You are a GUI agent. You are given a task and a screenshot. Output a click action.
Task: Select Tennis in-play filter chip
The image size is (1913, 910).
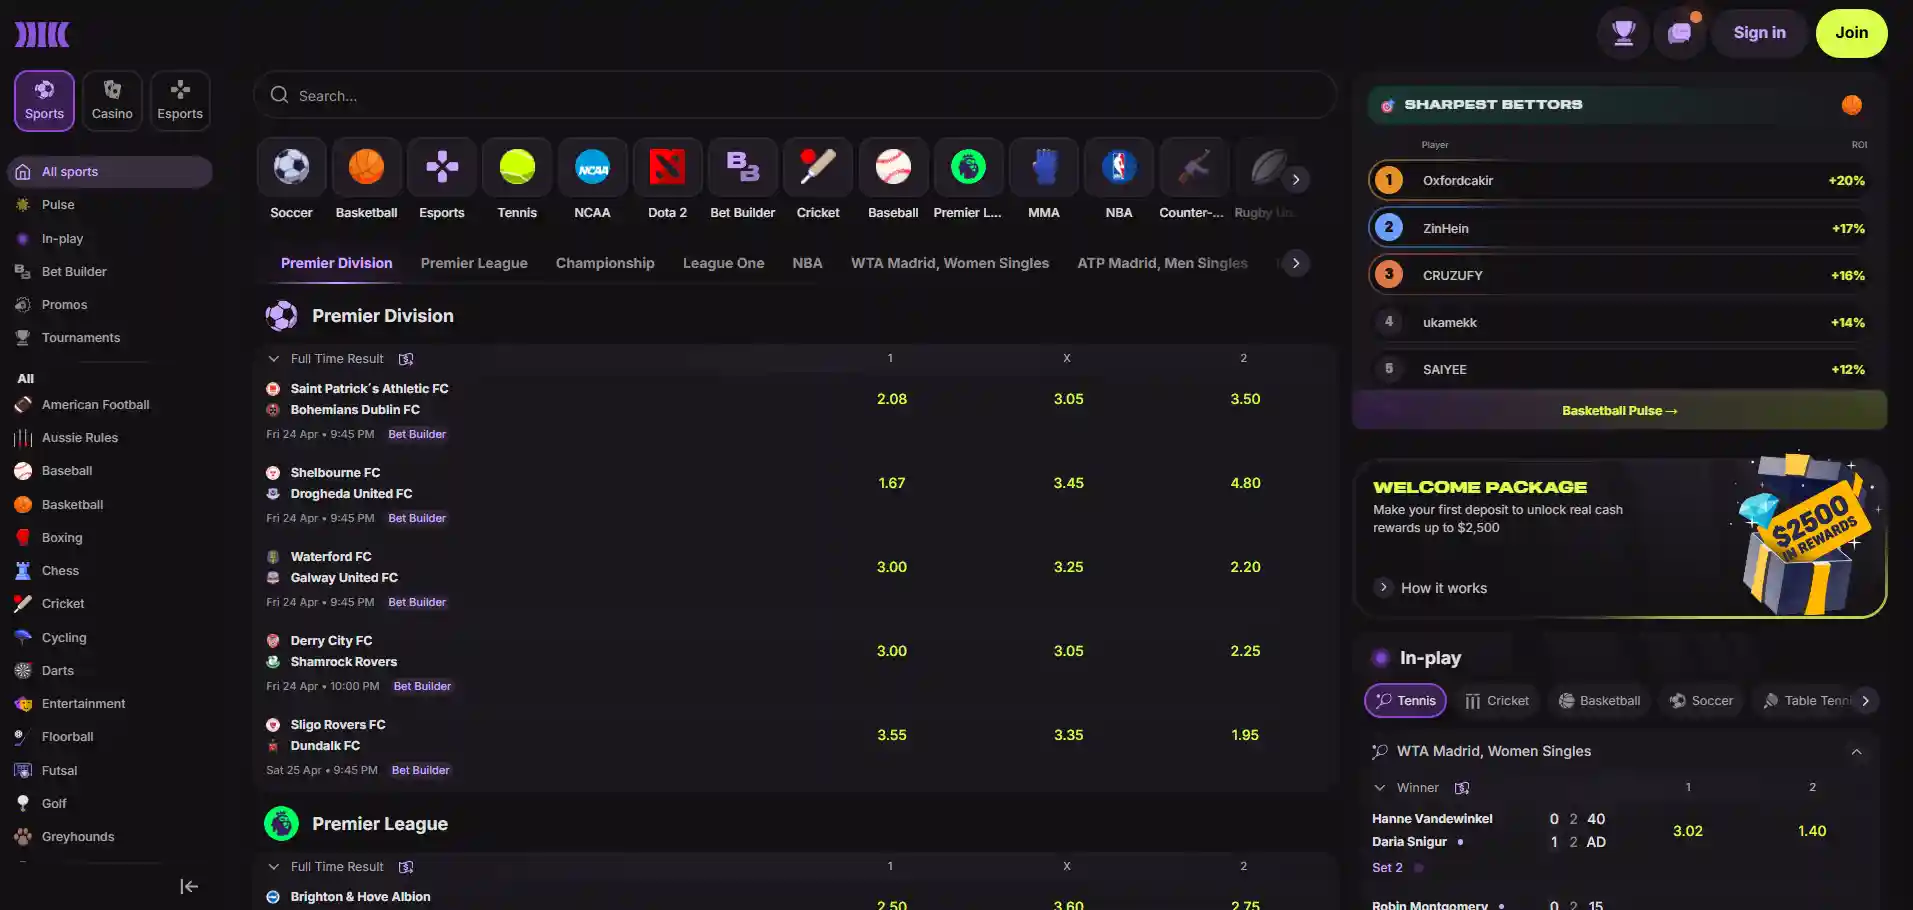click(1405, 701)
